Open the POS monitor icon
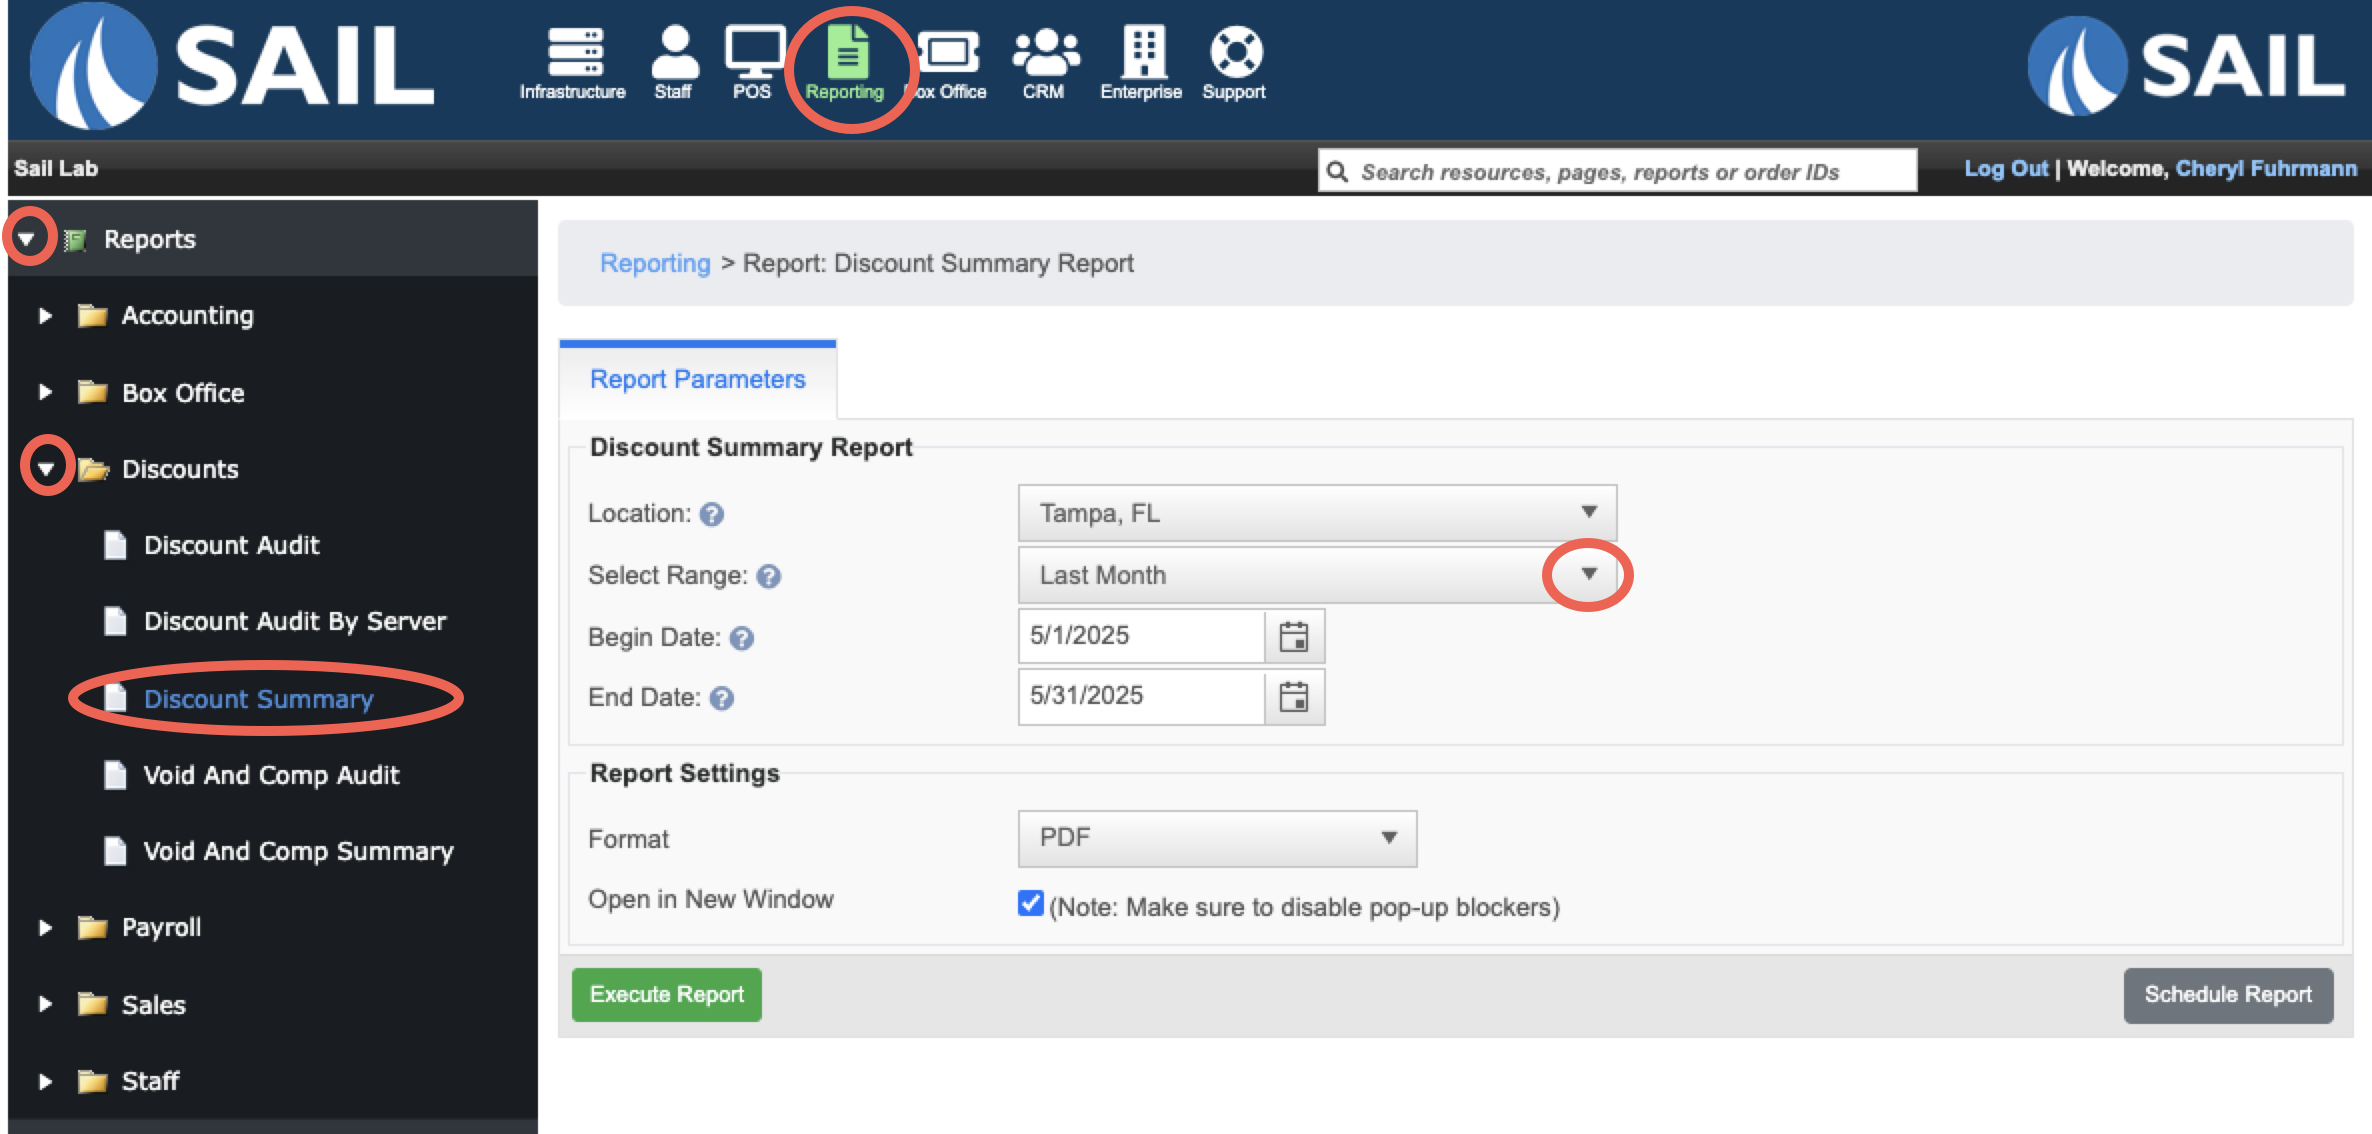This screenshot has height=1134, width=2372. coord(754,52)
